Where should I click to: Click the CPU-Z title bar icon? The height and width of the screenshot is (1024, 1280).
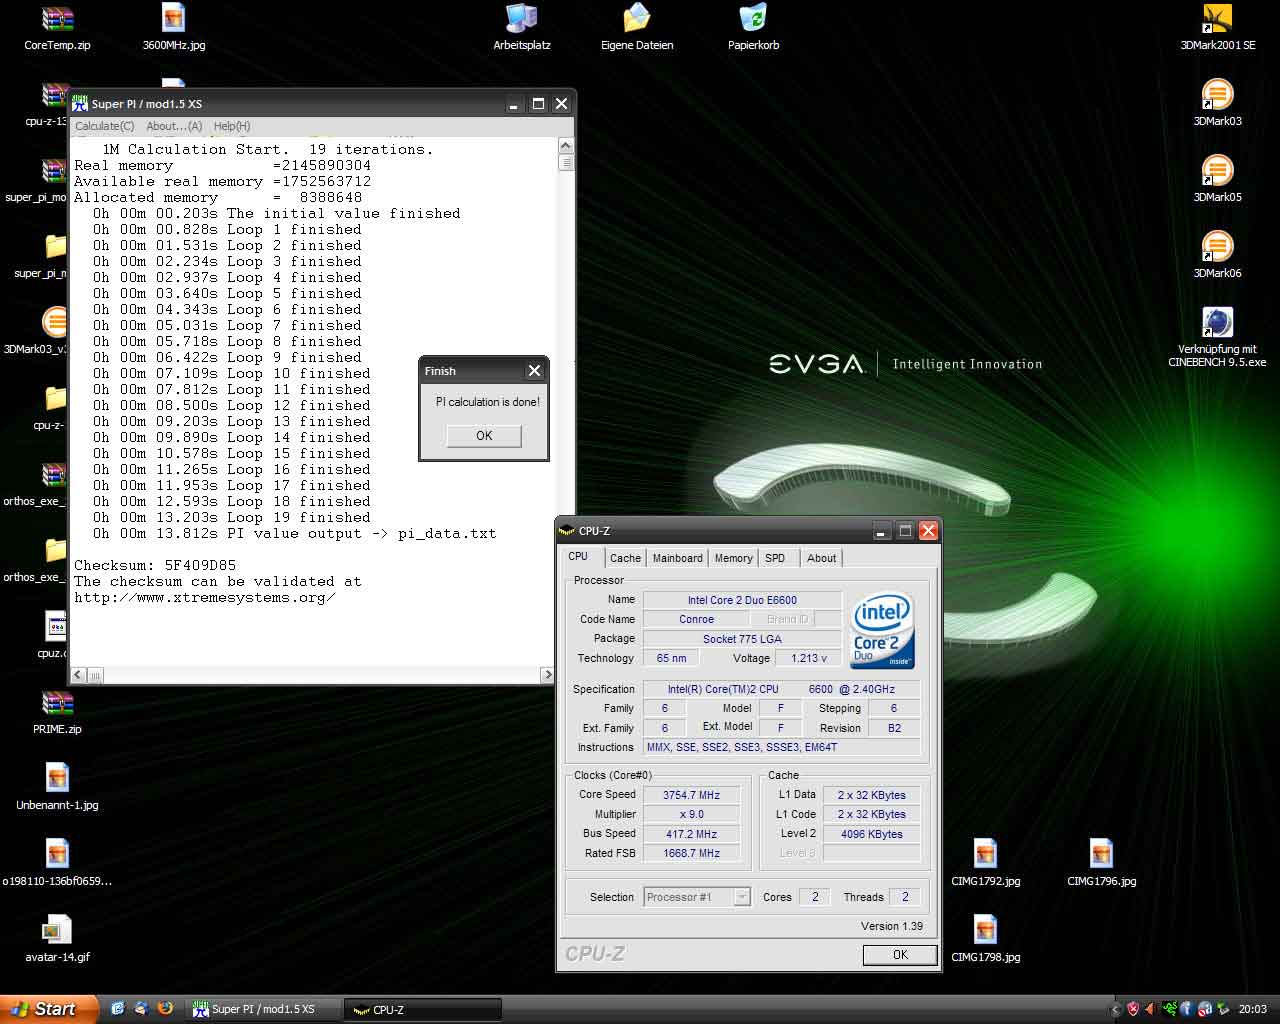tap(567, 531)
